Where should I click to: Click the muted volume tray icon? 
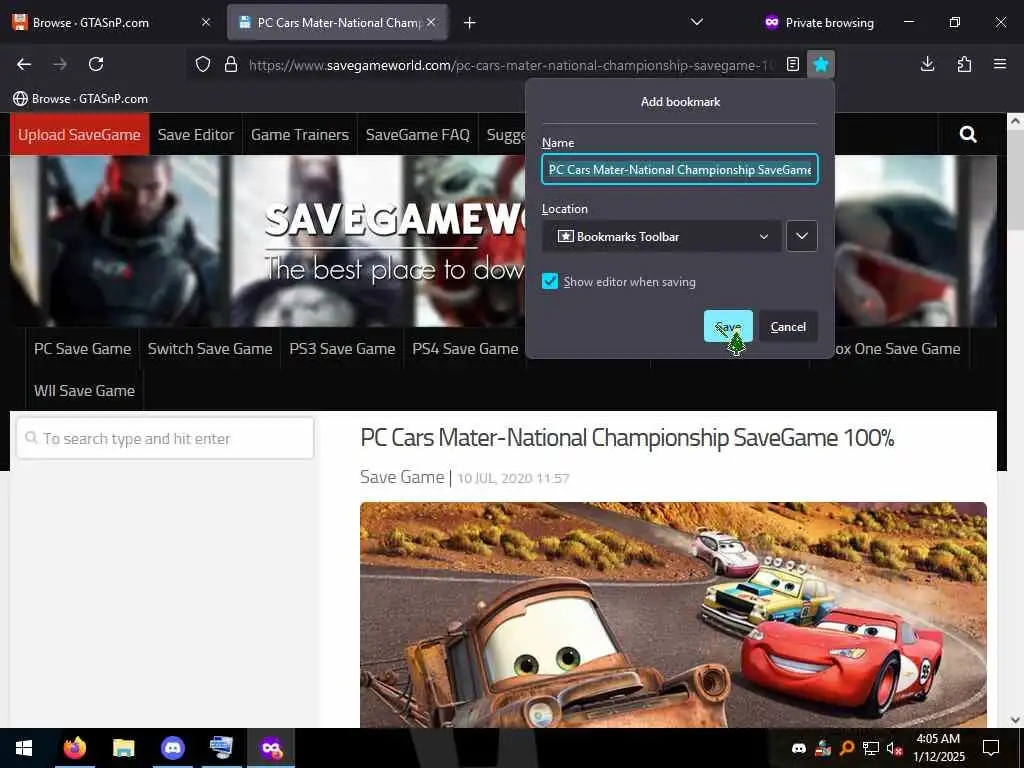click(x=894, y=748)
